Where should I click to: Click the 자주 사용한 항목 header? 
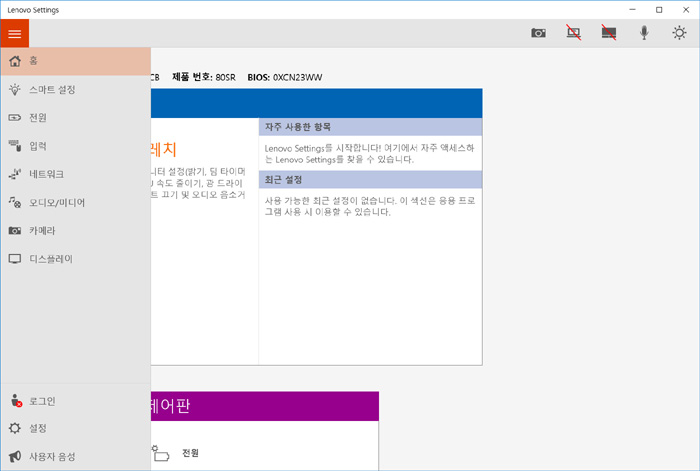click(x=370, y=127)
